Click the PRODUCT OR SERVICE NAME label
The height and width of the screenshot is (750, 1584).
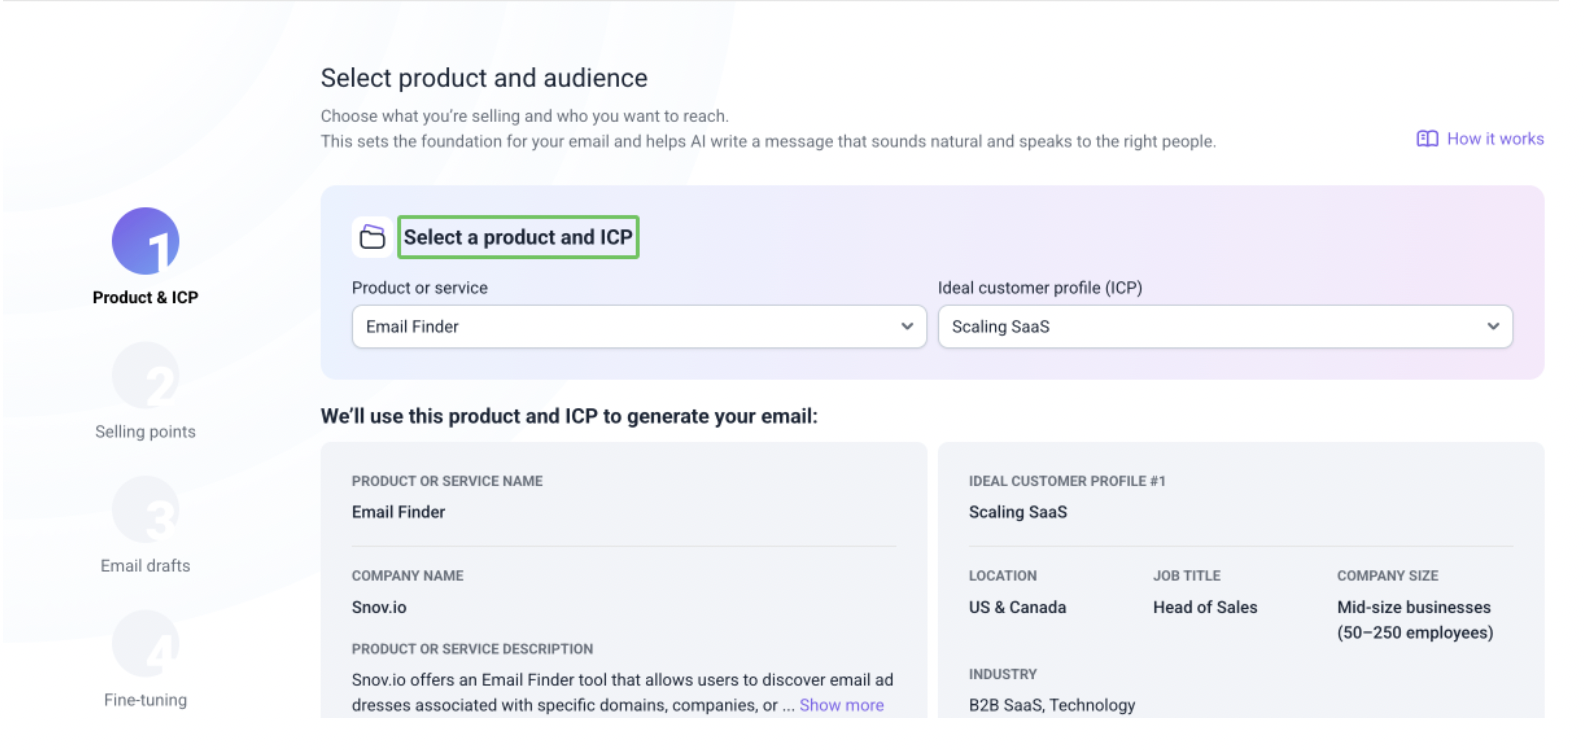tap(447, 481)
